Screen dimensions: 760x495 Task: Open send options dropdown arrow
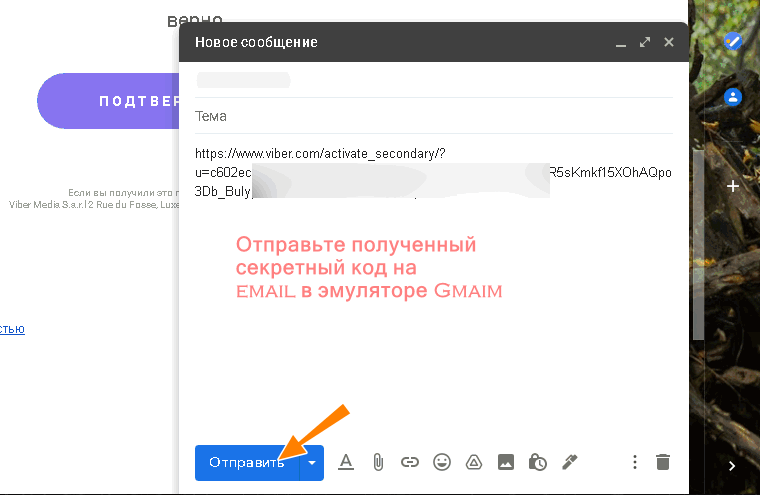pos(312,463)
